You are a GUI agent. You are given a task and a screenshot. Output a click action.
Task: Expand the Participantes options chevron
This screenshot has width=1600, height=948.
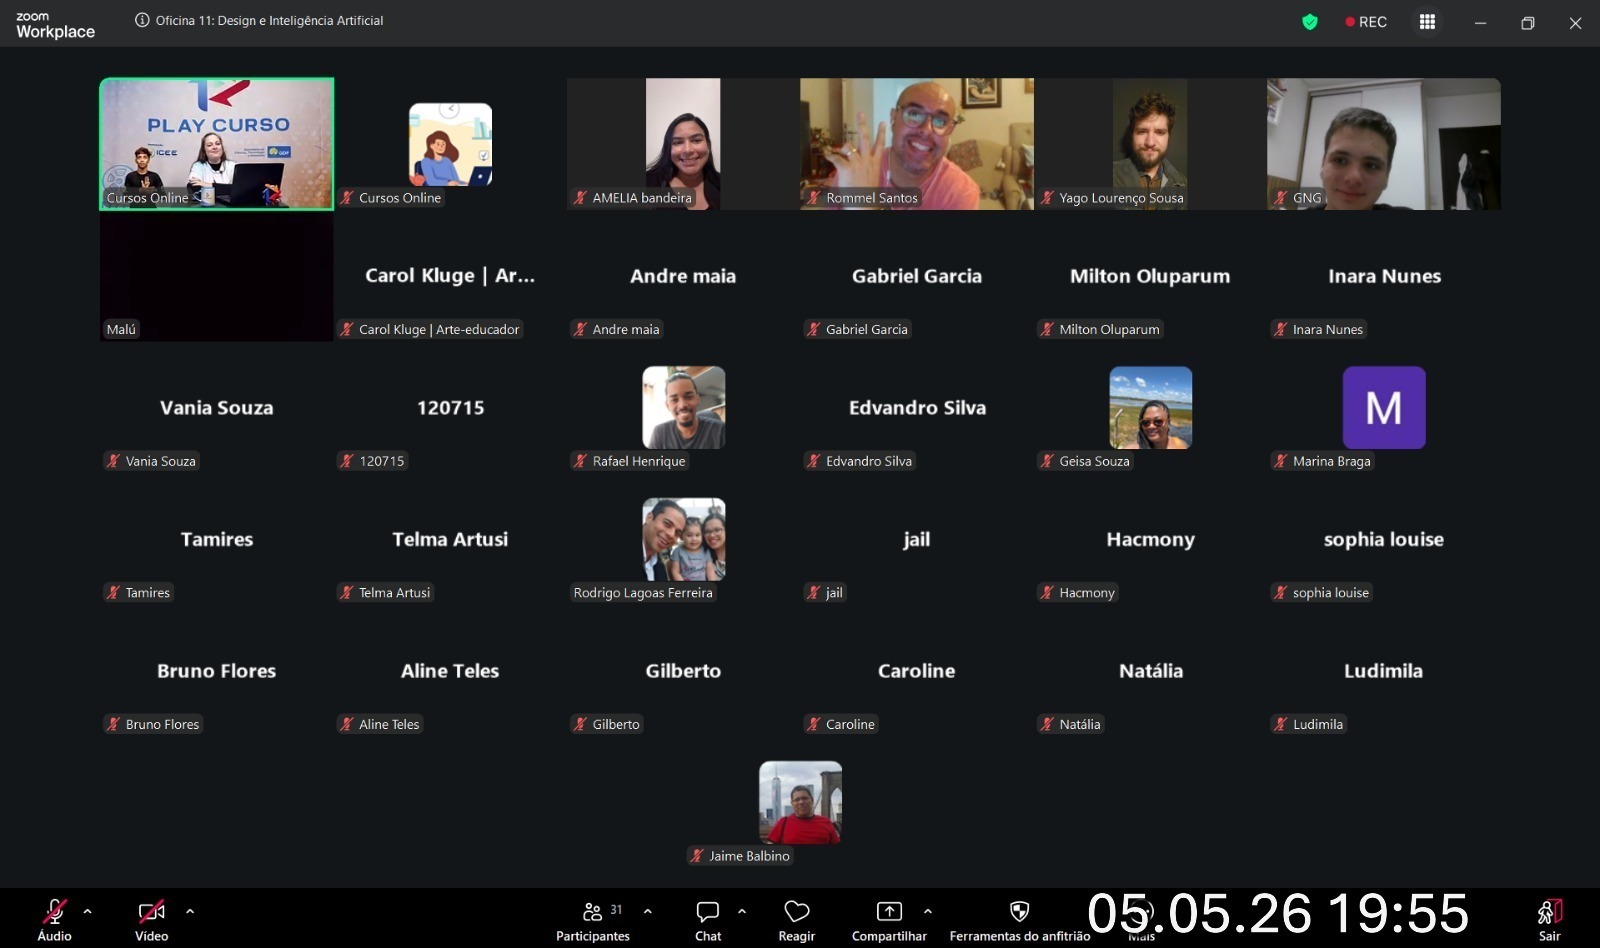648,911
